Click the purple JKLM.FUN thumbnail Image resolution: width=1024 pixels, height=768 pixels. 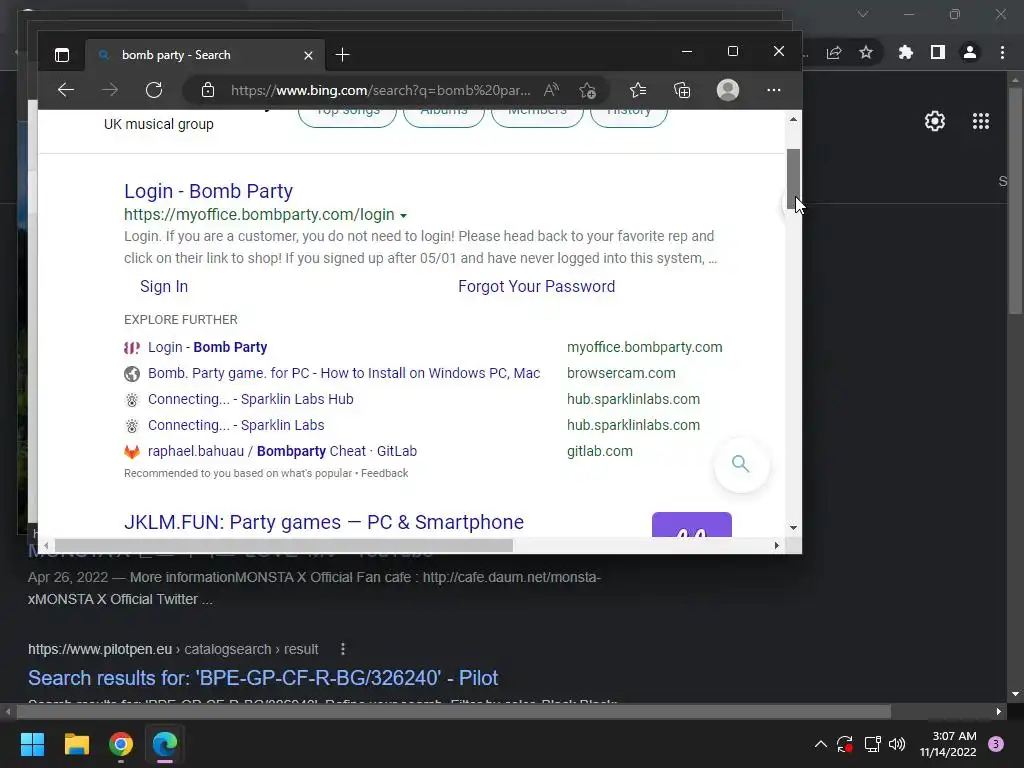(692, 525)
